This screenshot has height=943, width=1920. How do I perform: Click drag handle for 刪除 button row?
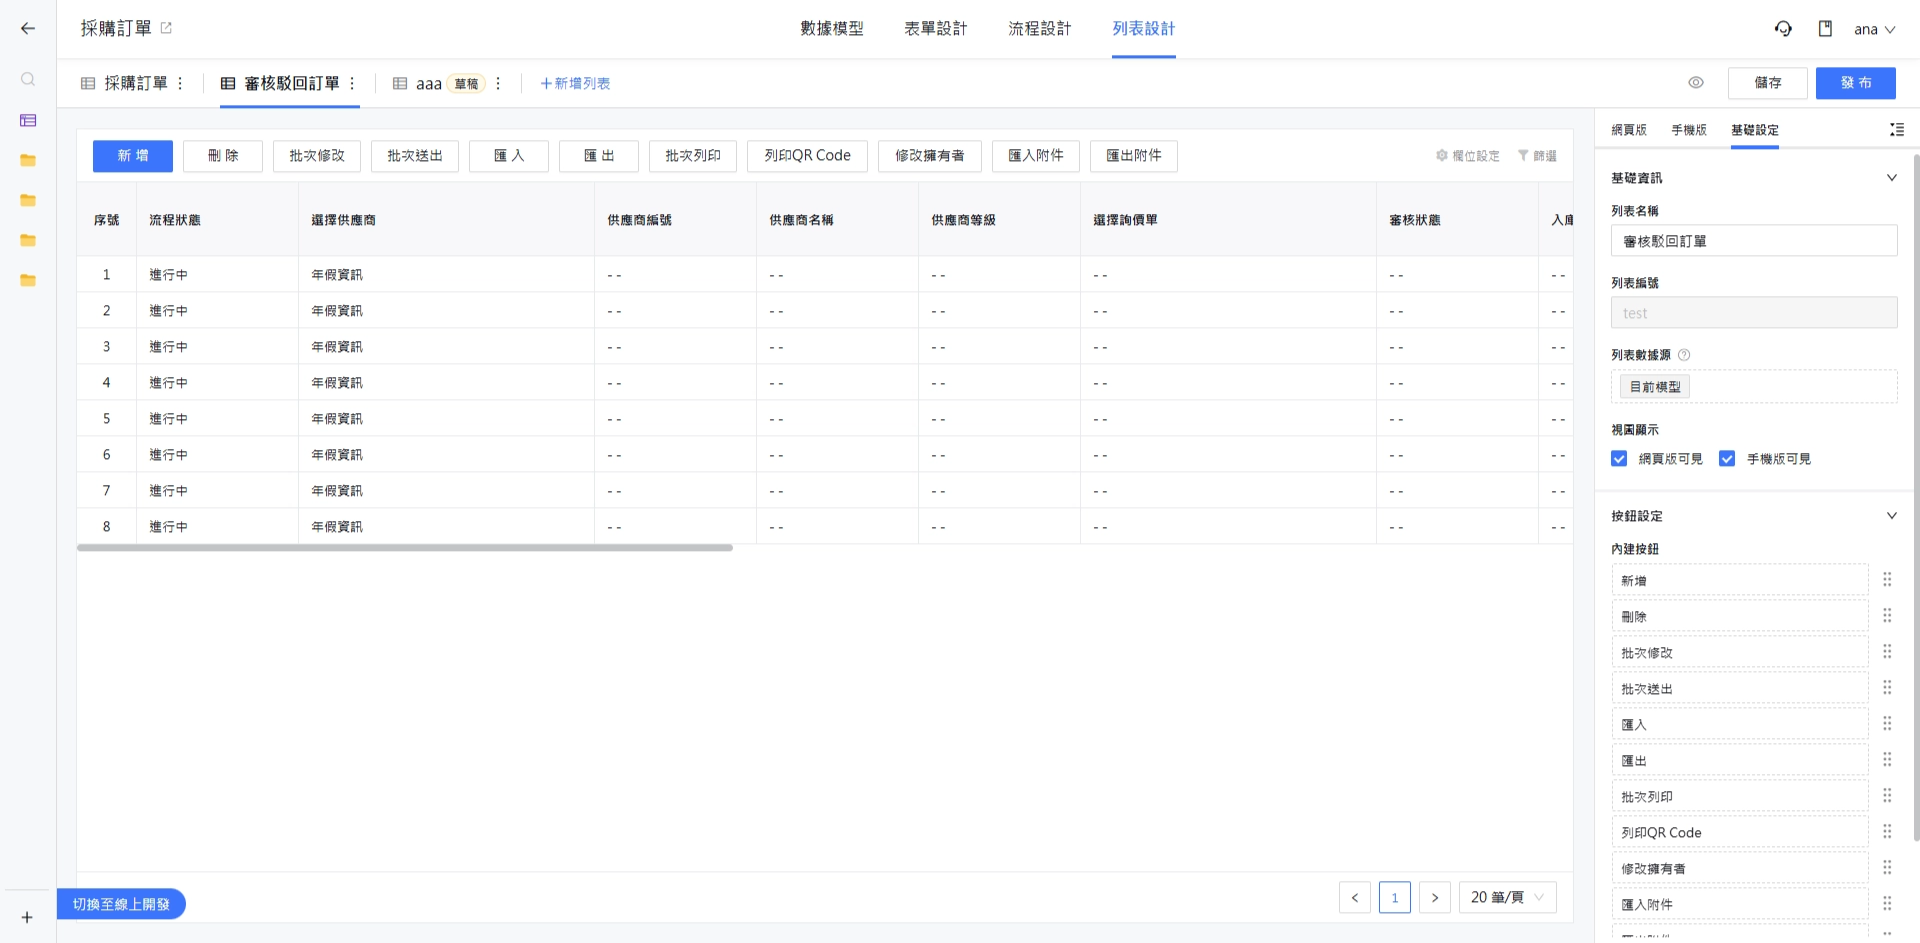tap(1887, 615)
